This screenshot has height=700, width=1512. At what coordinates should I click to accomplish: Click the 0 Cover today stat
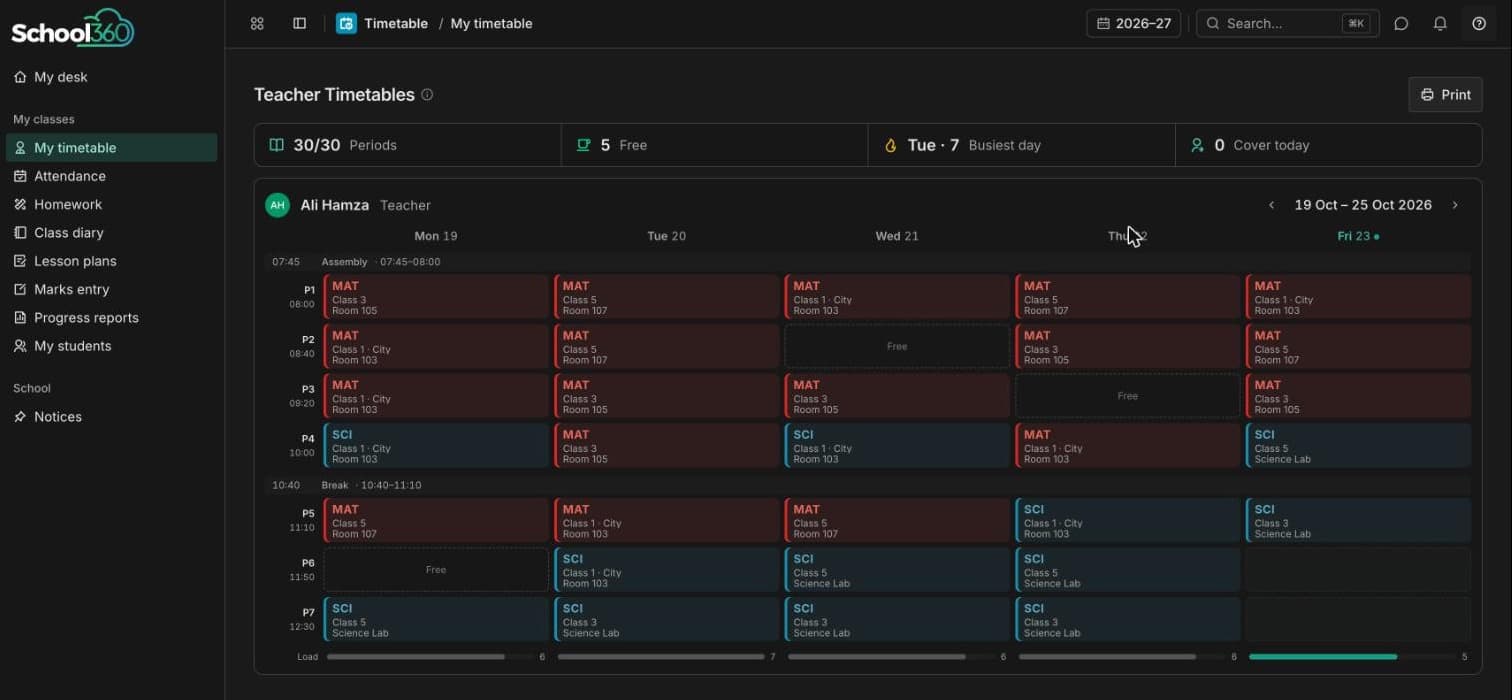(1329, 145)
